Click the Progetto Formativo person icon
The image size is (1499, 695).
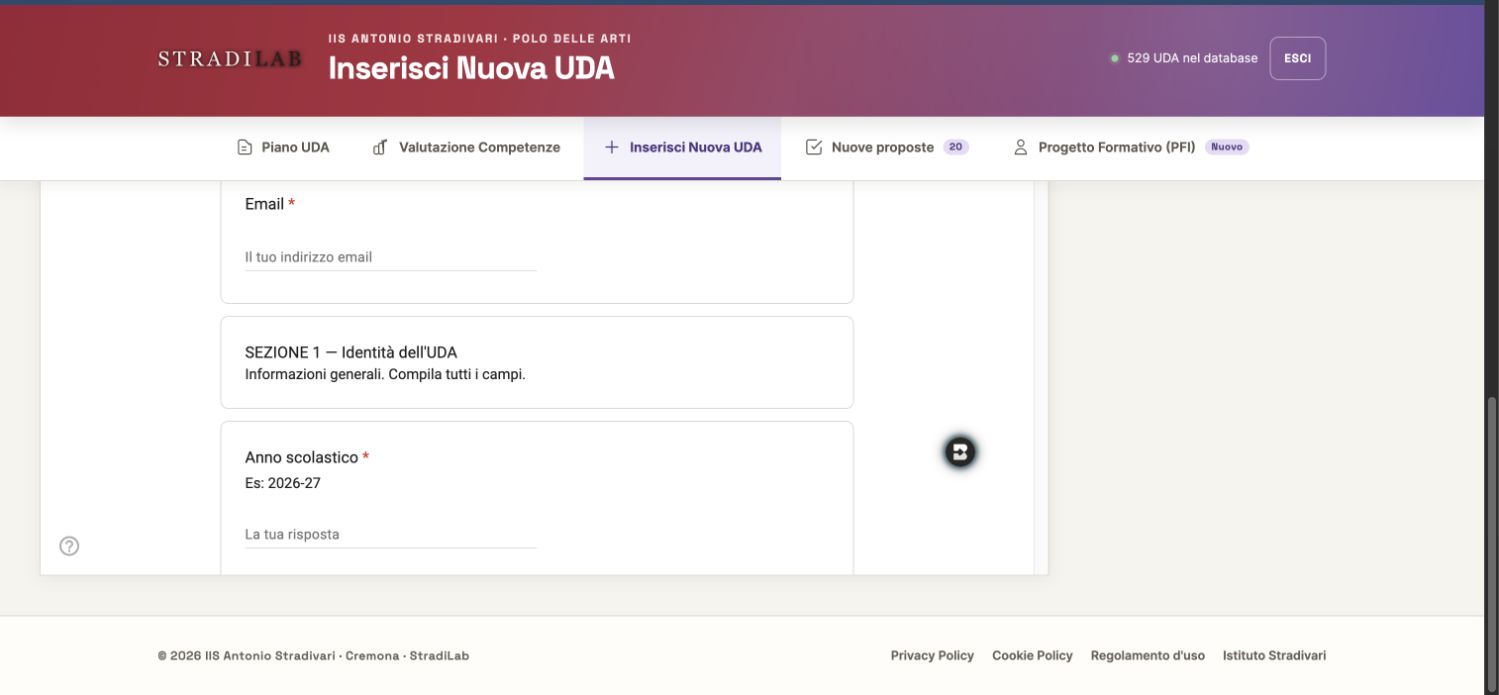(x=1021, y=147)
